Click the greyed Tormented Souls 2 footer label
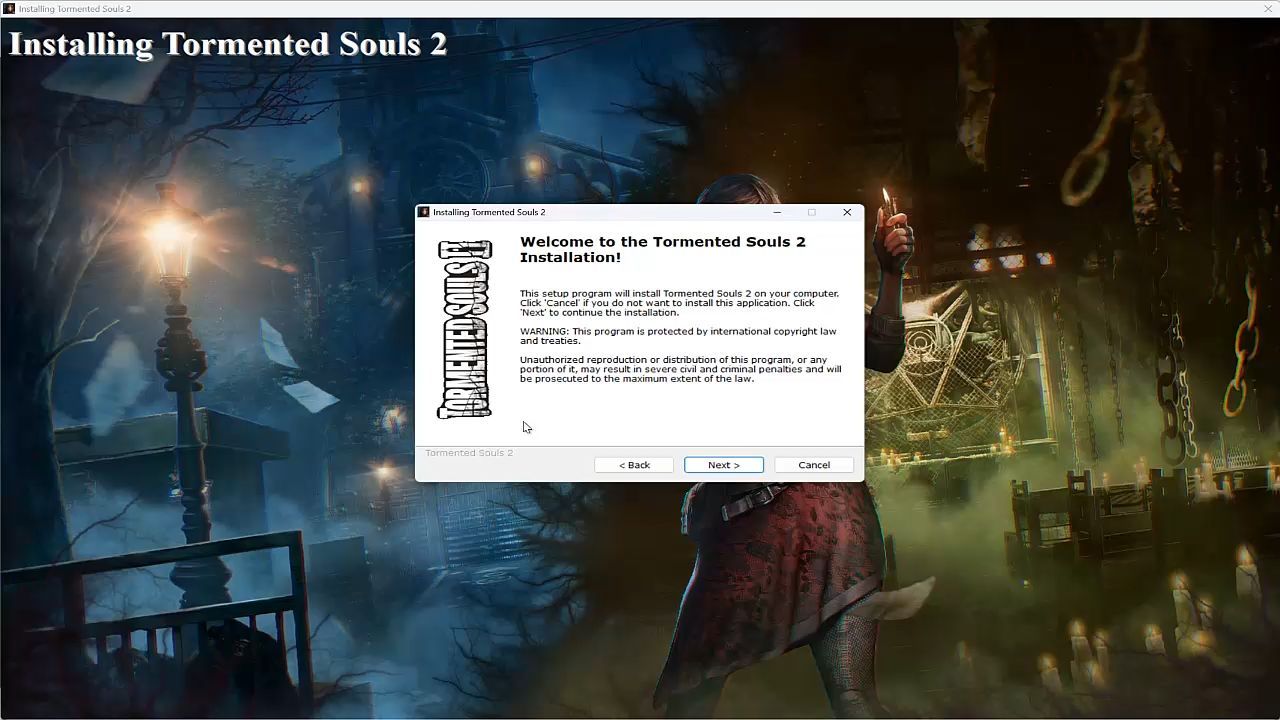This screenshot has height=720, width=1280. (x=469, y=453)
